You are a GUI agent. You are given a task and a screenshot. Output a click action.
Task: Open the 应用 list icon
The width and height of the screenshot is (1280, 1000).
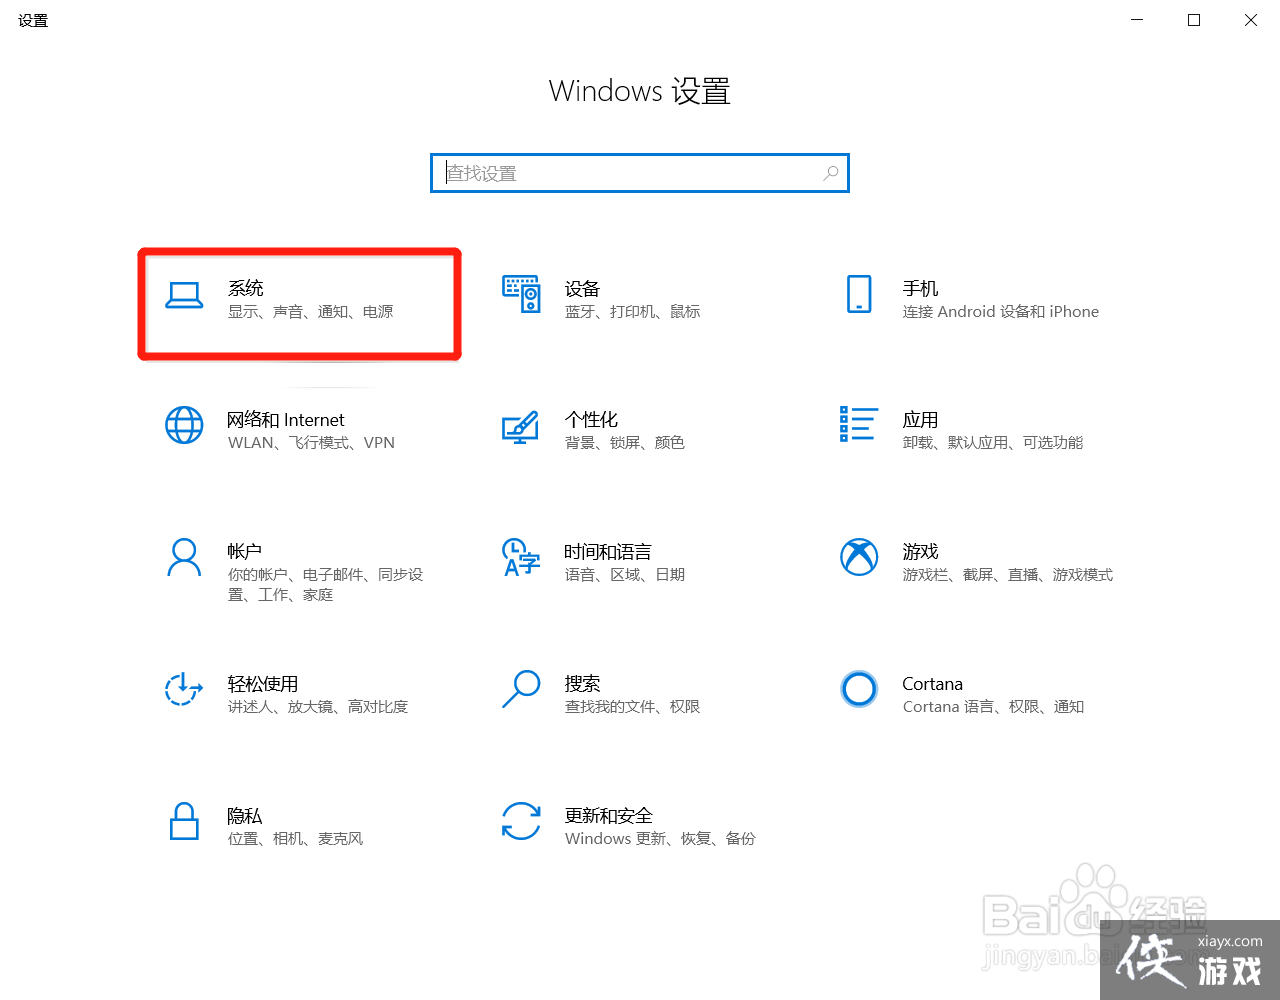(x=859, y=424)
